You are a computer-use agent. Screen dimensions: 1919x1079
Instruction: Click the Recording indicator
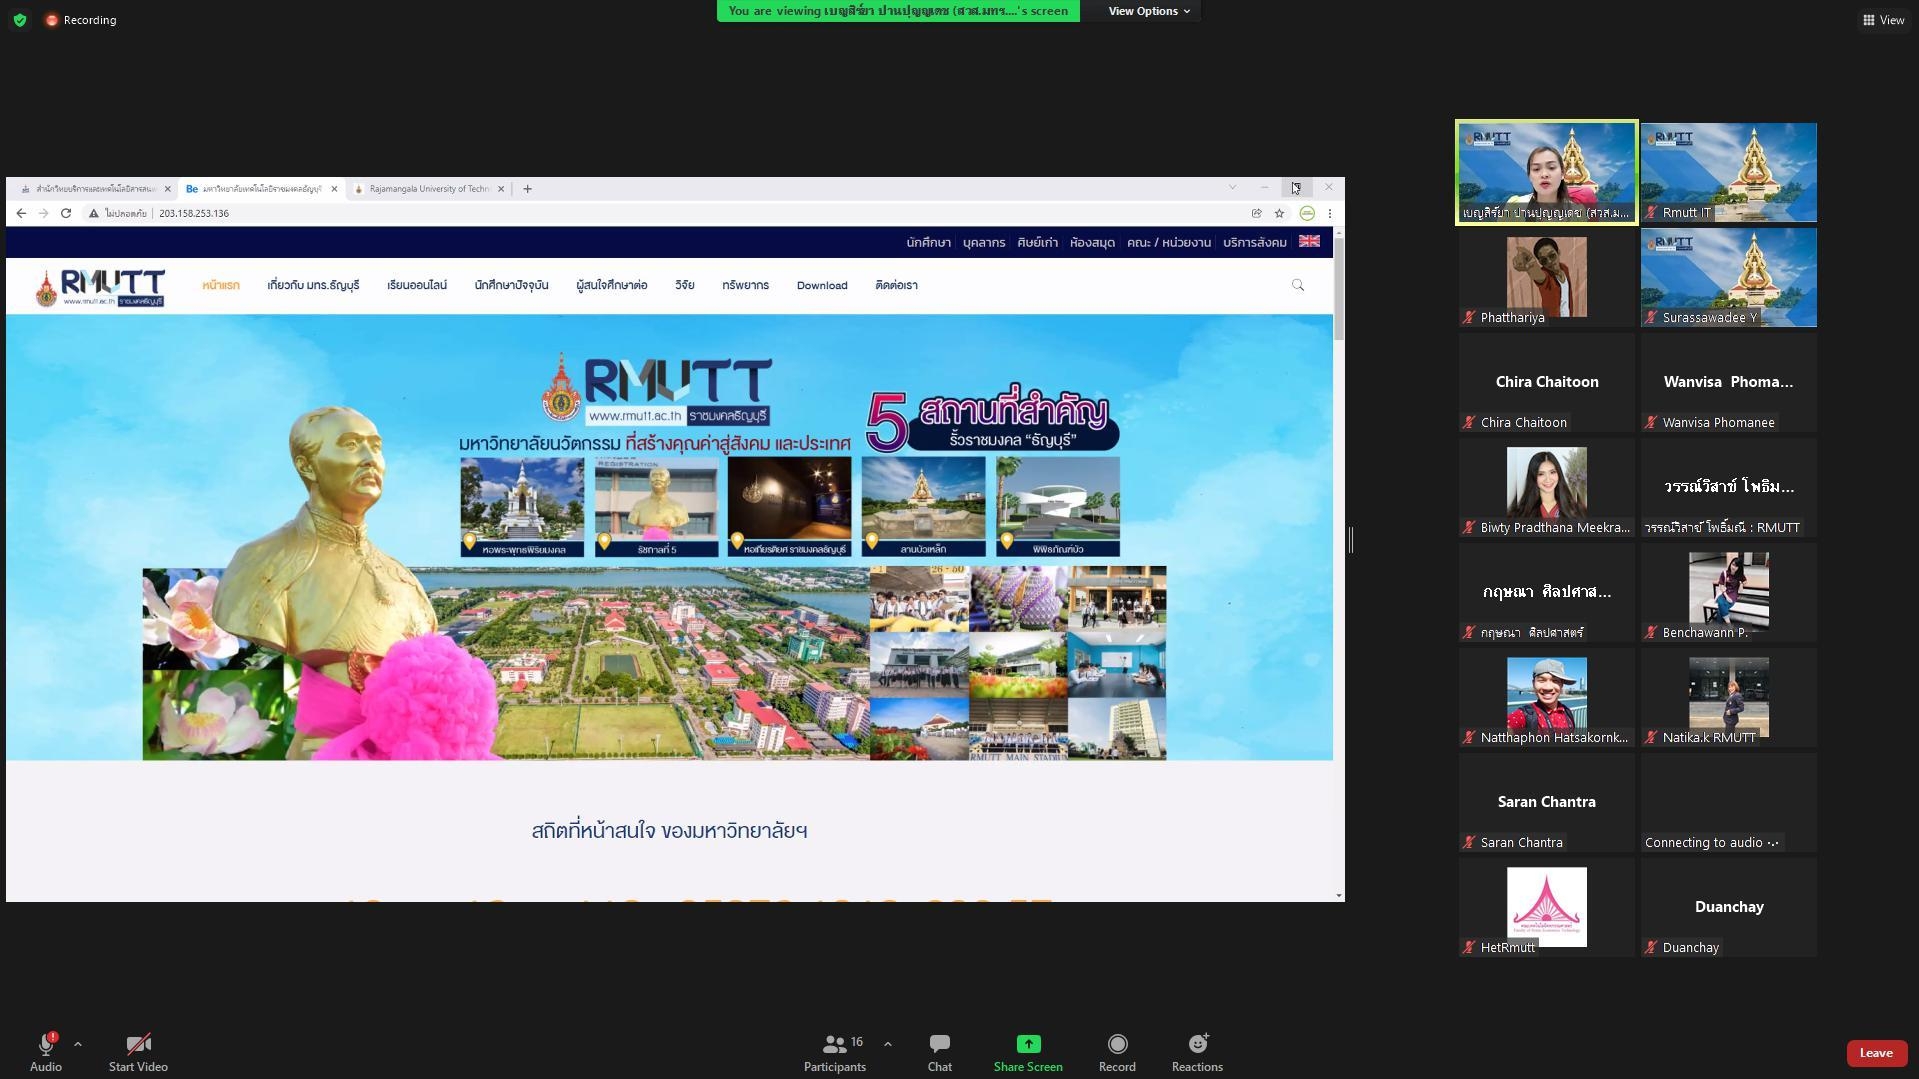point(81,20)
